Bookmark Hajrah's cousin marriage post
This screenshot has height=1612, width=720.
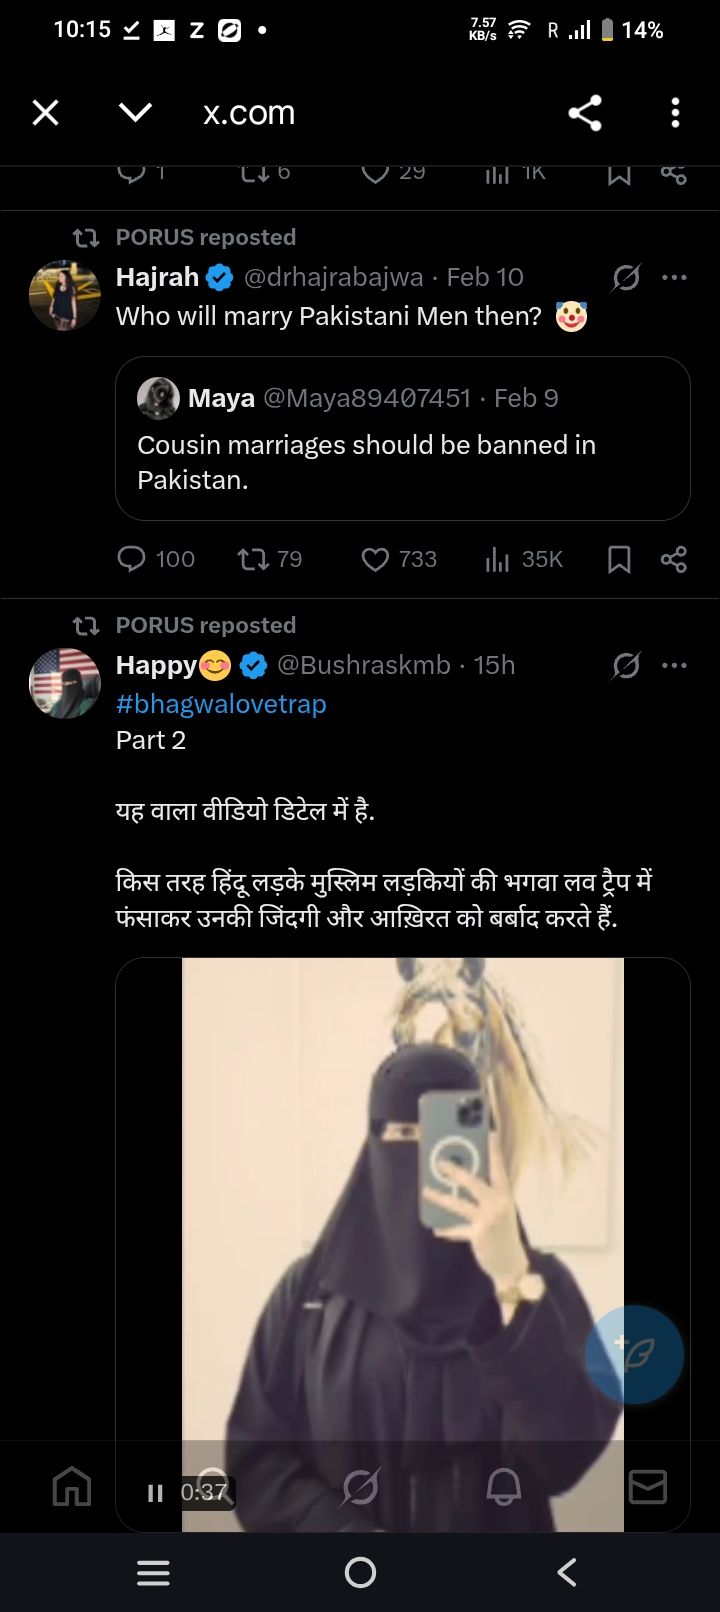pos(619,559)
